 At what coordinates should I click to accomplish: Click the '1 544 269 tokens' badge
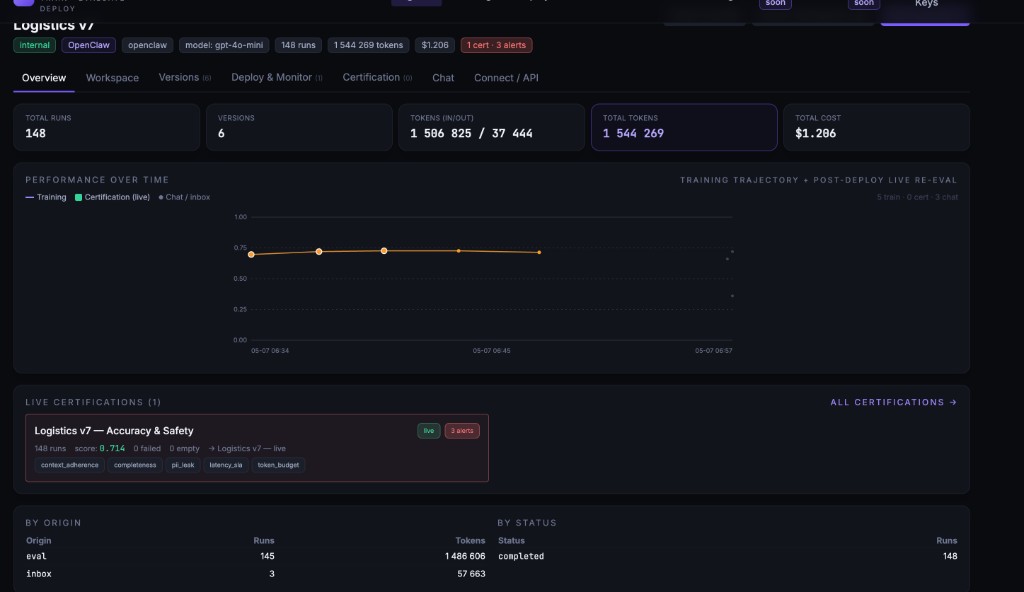(368, 45)
